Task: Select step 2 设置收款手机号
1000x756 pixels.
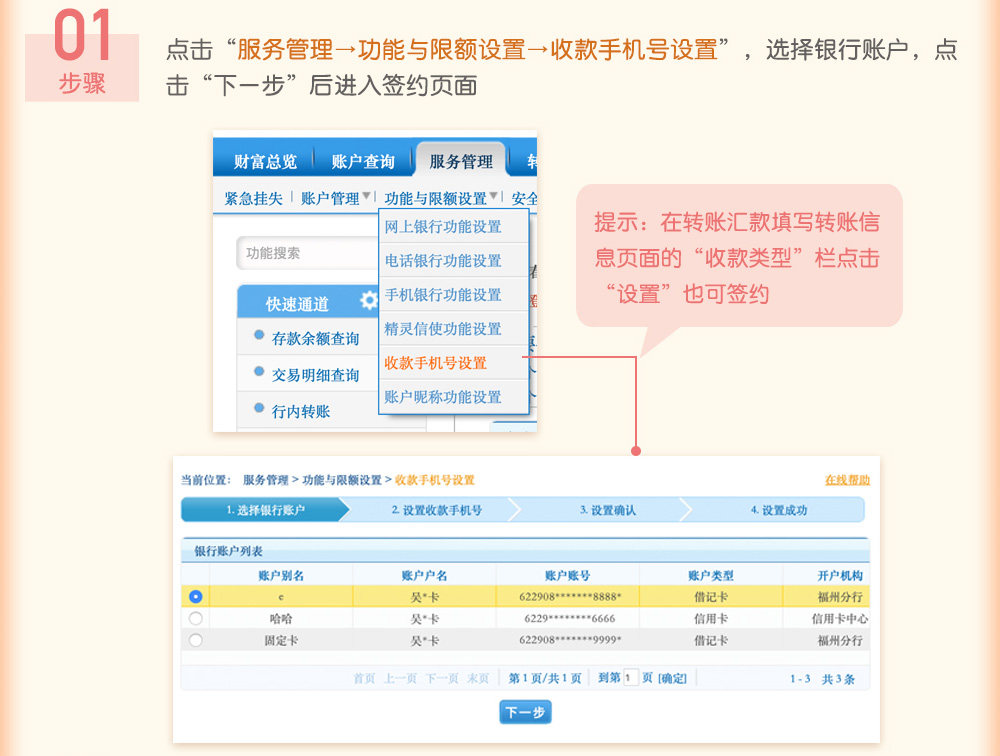Action: 436,510
